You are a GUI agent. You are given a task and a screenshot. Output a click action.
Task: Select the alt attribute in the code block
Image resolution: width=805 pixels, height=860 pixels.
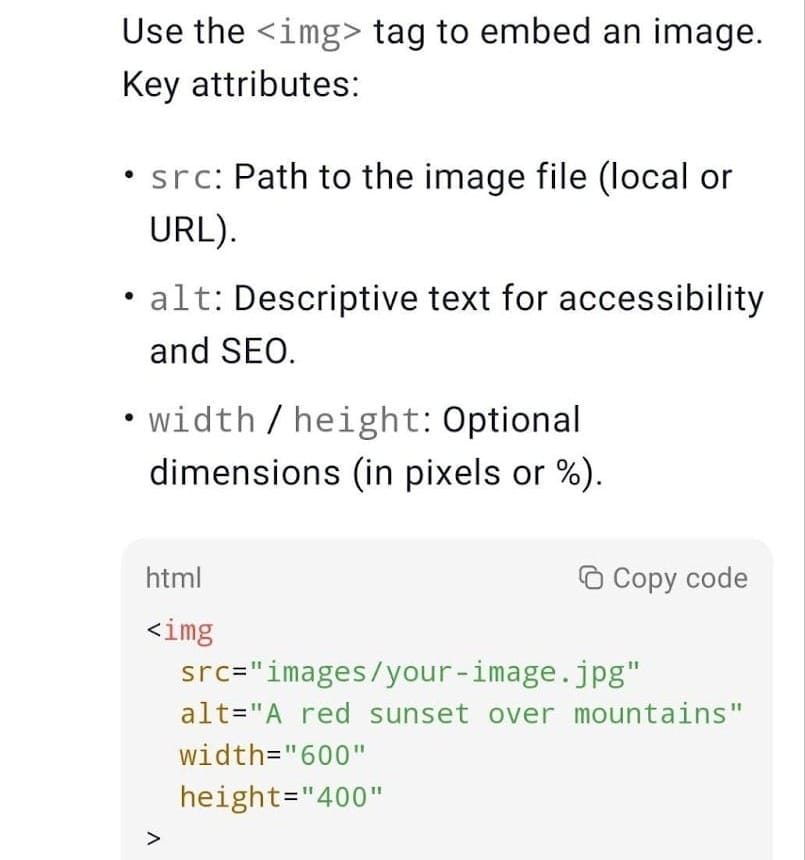208,714
